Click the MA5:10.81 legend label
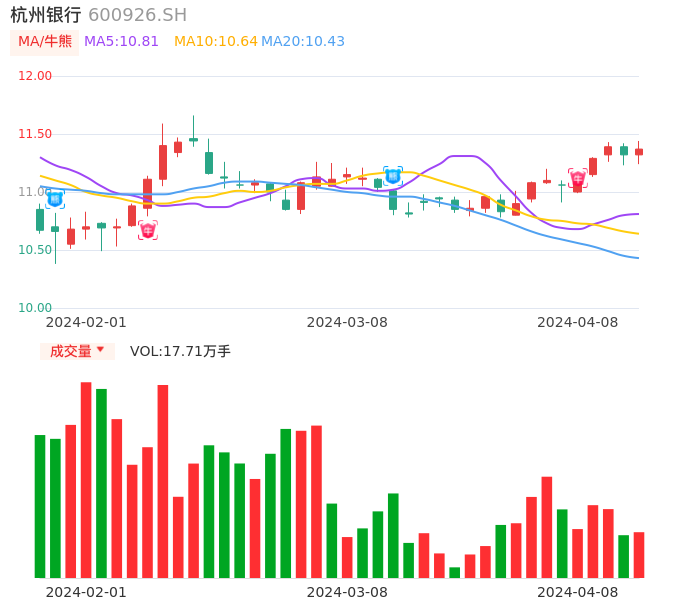This screenshot has width=686, height=606. [121, 42]
